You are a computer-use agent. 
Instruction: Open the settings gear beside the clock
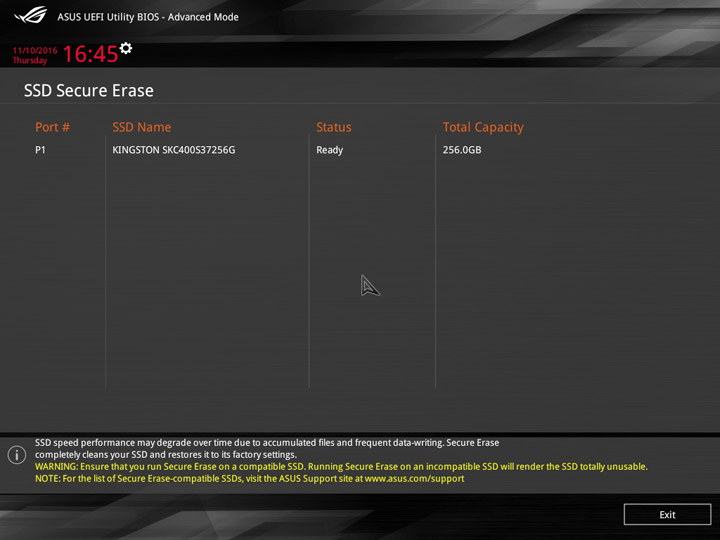click(x=126, y=48)
